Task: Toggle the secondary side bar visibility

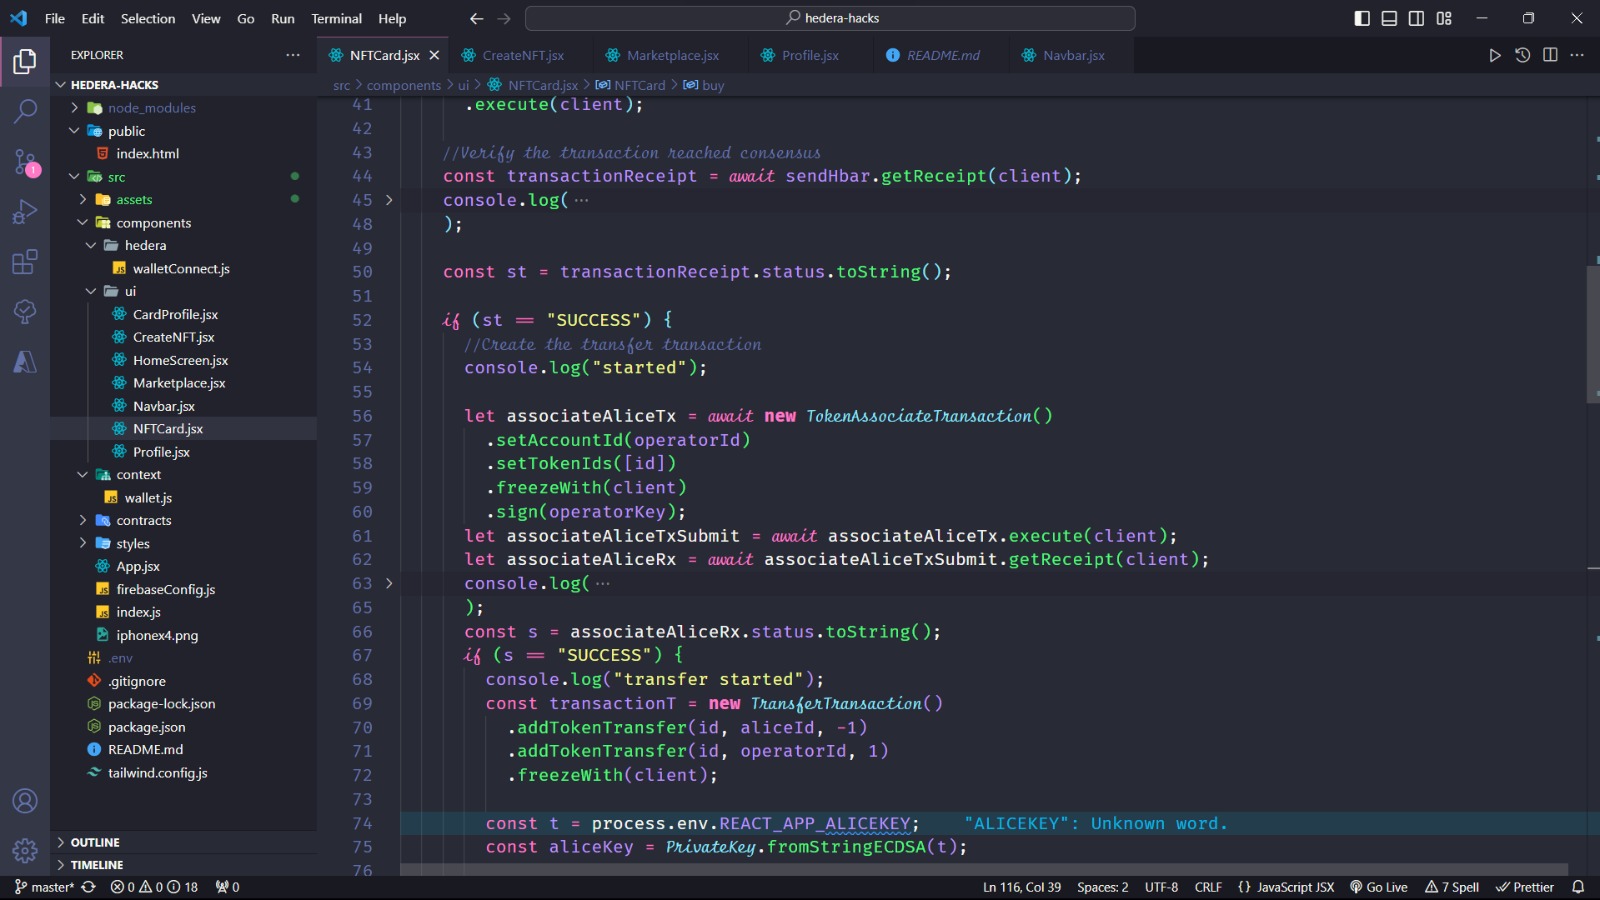Action: click(x=1416, y=18)
